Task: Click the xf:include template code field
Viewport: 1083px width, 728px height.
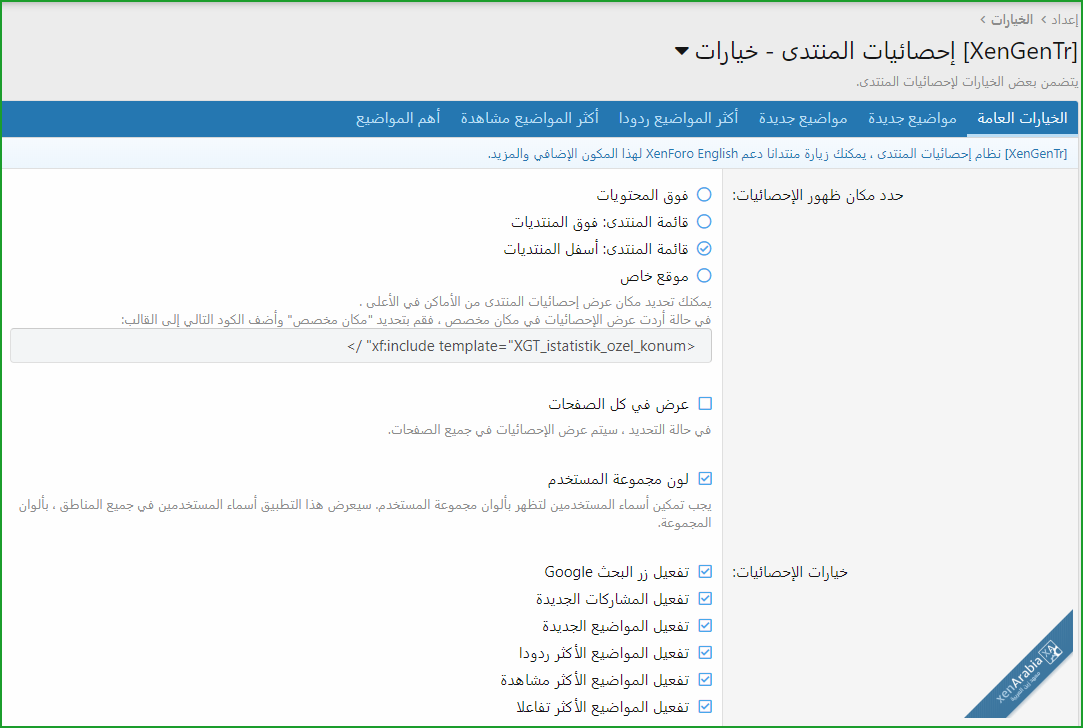Action: (x=361, y=346)
